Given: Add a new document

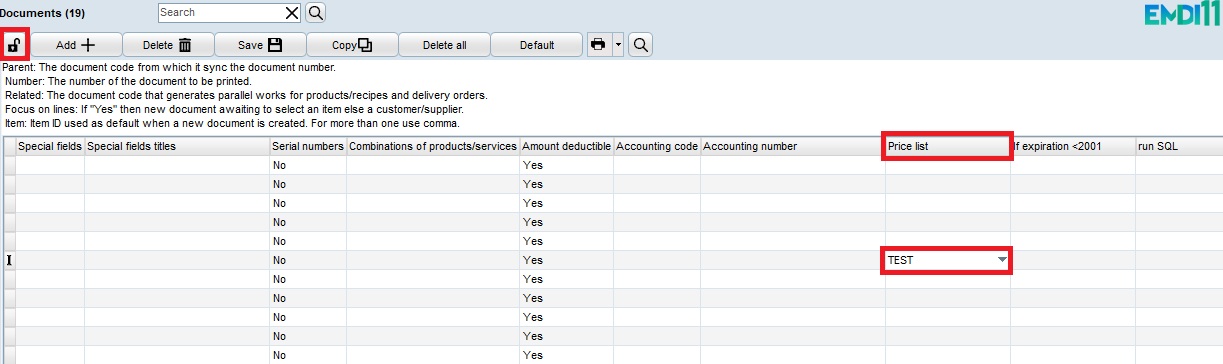Looking at the screenshot, I should coord(76,45).
